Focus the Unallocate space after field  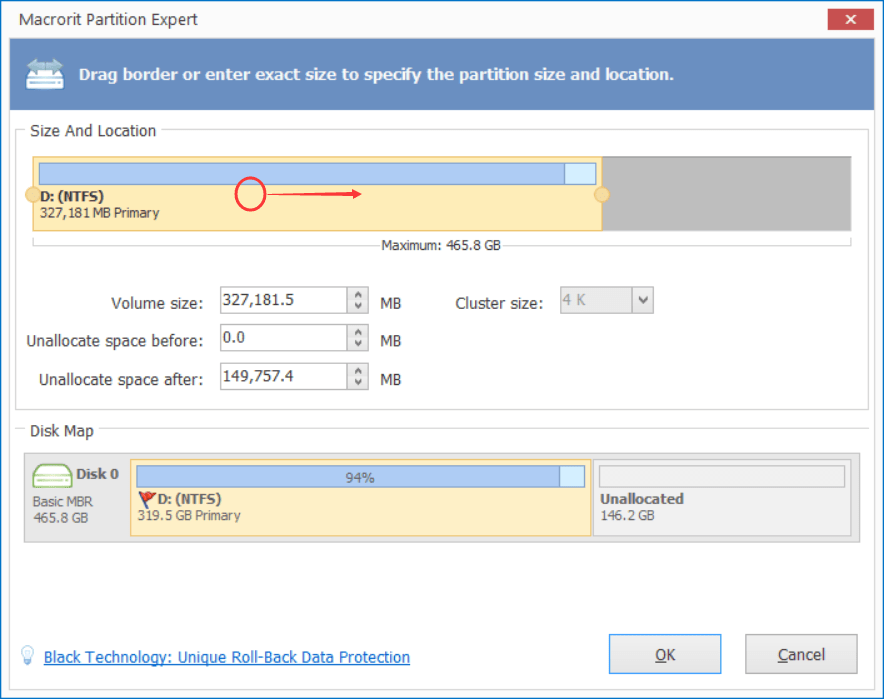(x=284, y=377)
